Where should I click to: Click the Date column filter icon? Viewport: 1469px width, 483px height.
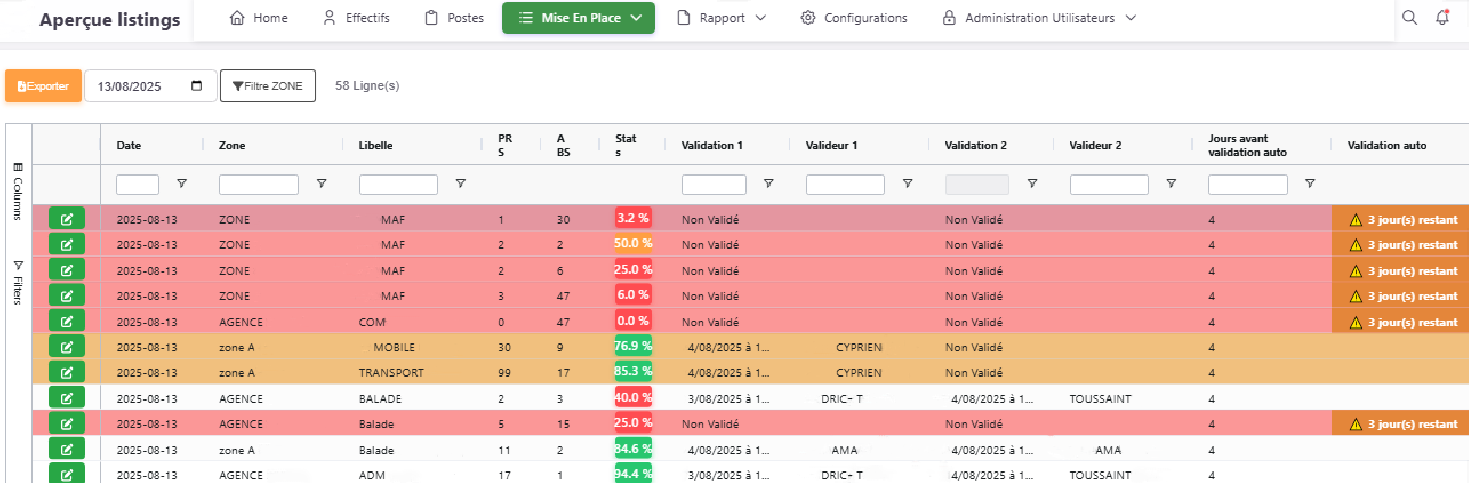click(182, 184)
